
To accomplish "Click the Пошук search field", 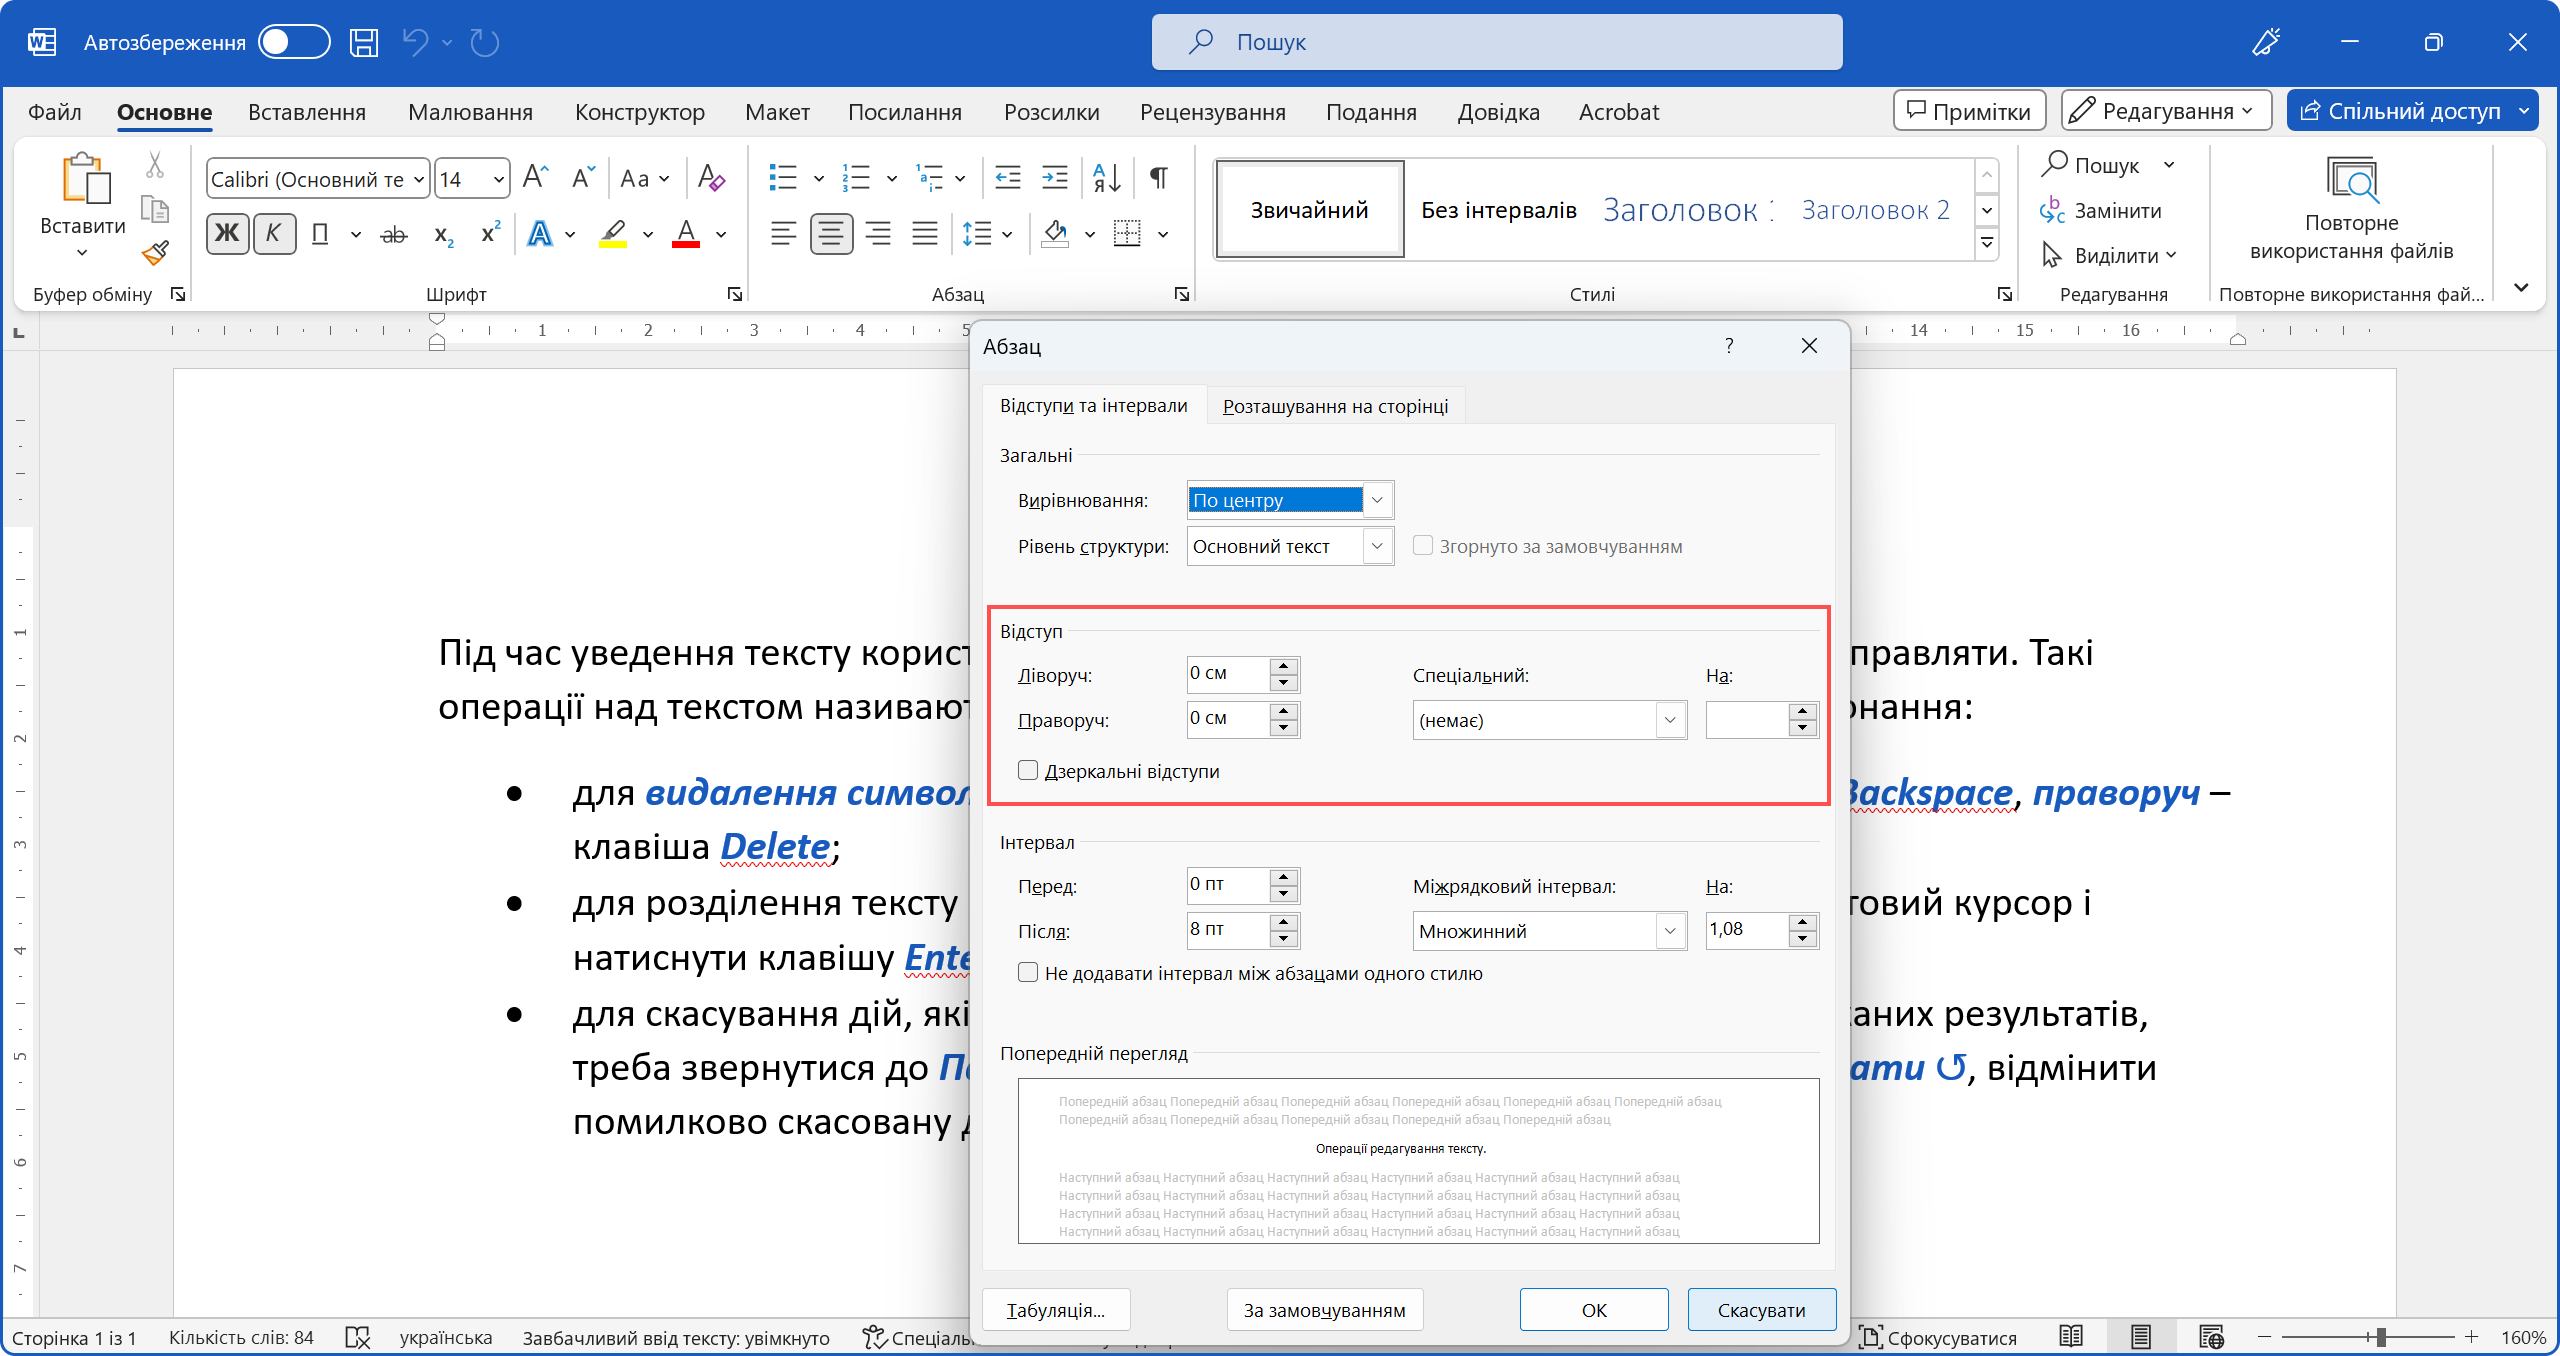I will click(1497, 41).
